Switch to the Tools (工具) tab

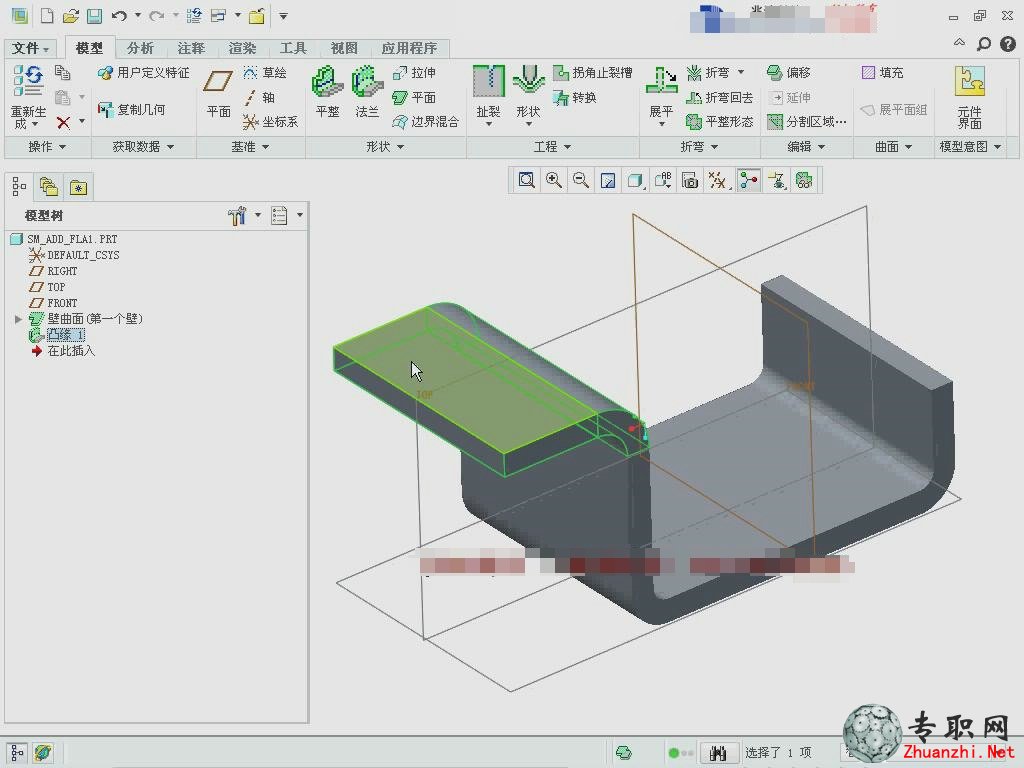tap(293, 48)
